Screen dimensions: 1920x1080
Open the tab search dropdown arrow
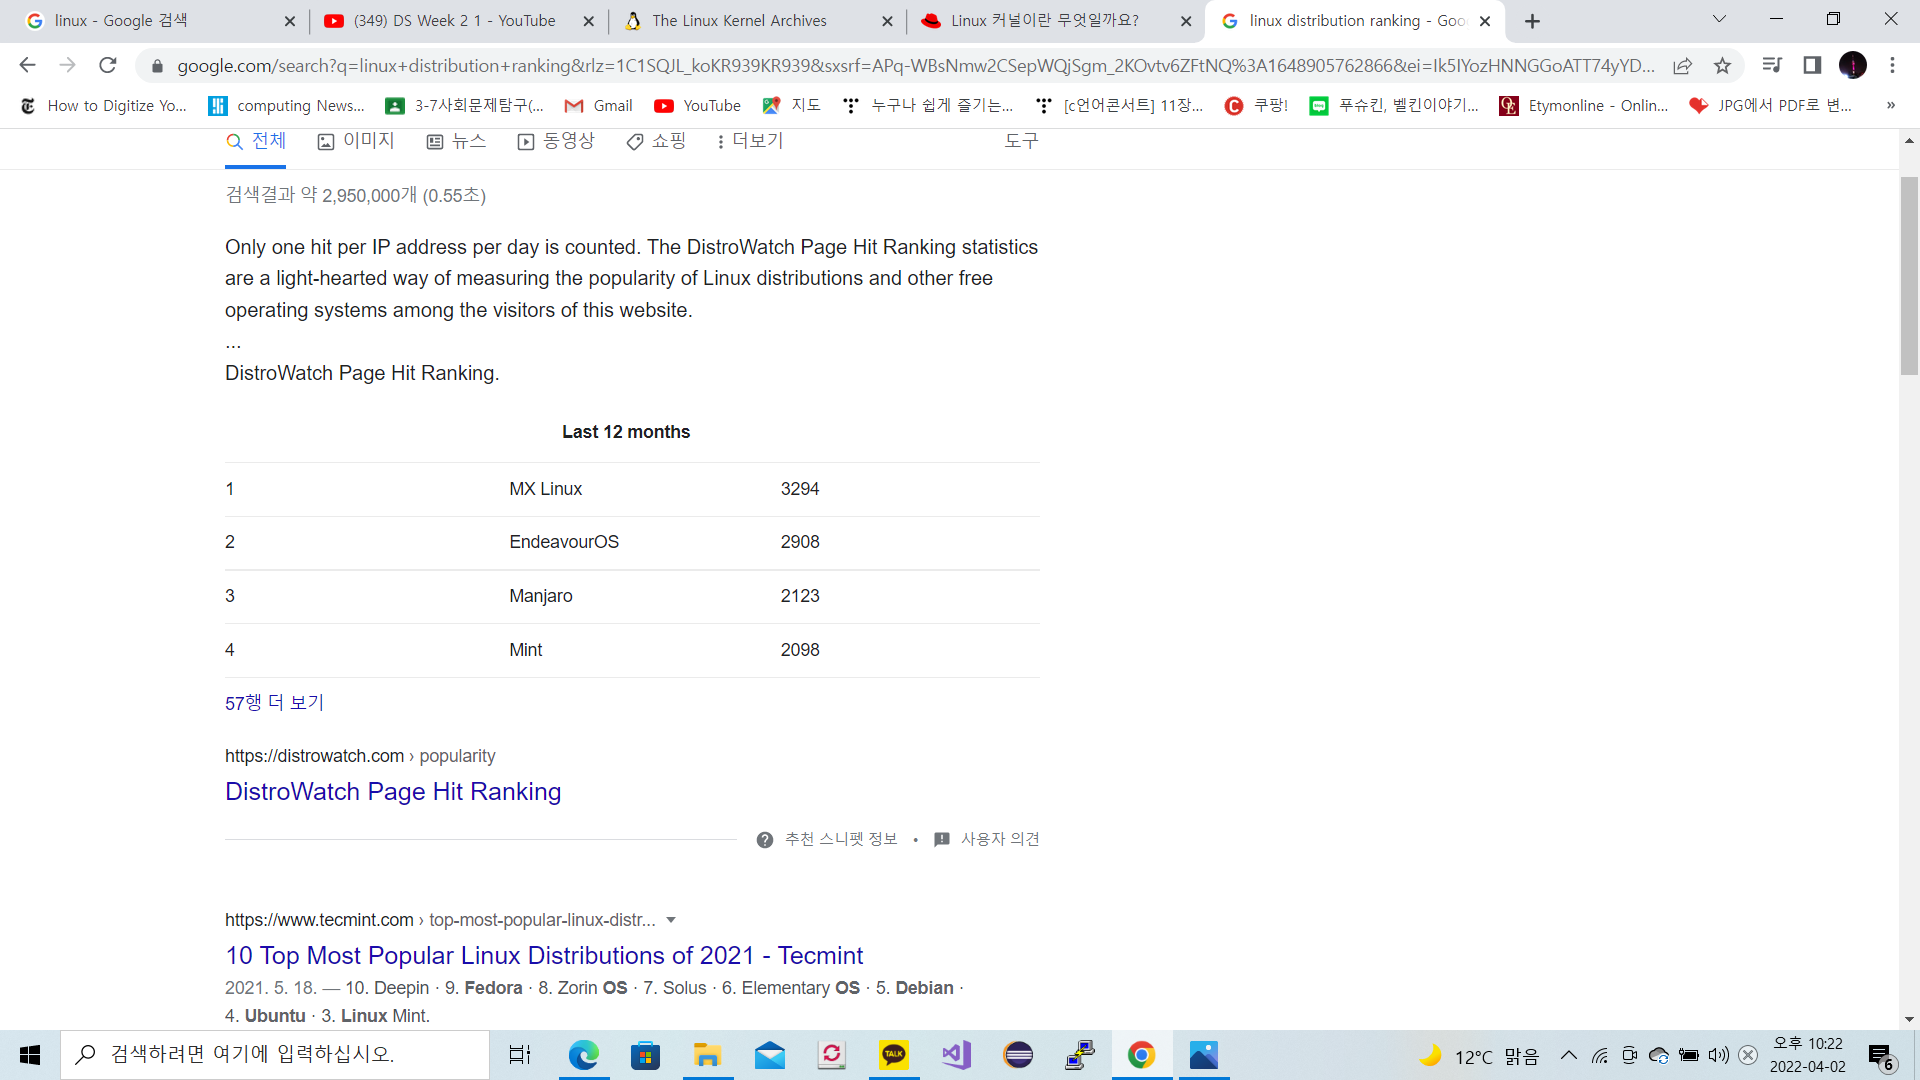coord(1719,19)
